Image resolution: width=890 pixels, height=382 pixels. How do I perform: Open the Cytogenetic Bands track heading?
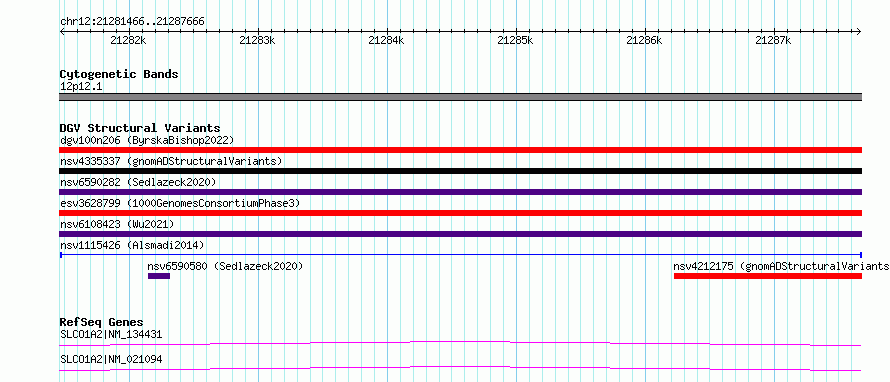tap(119, 74)
